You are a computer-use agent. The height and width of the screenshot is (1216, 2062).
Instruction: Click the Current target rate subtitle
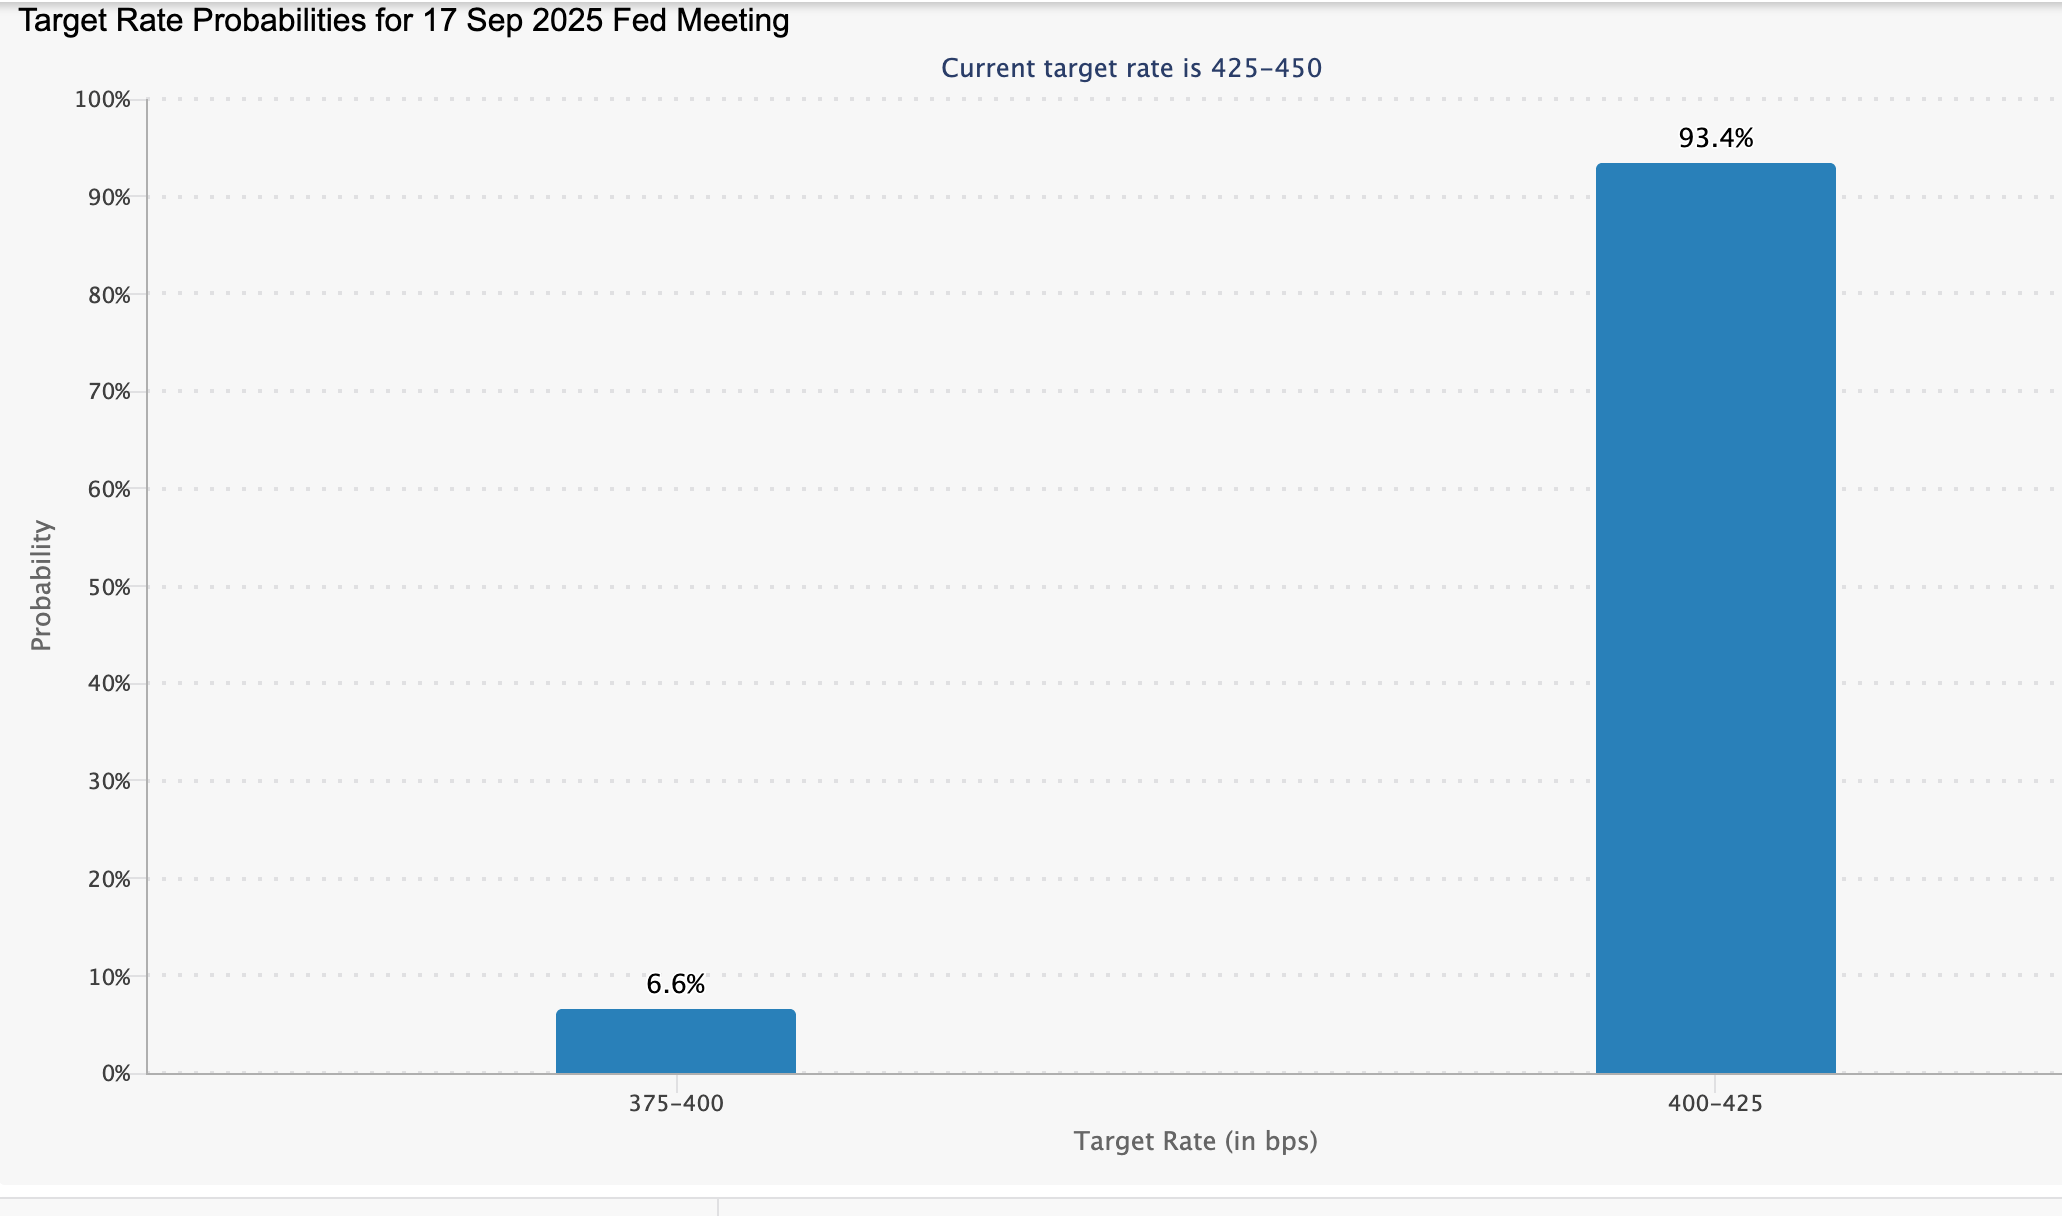1131,68
